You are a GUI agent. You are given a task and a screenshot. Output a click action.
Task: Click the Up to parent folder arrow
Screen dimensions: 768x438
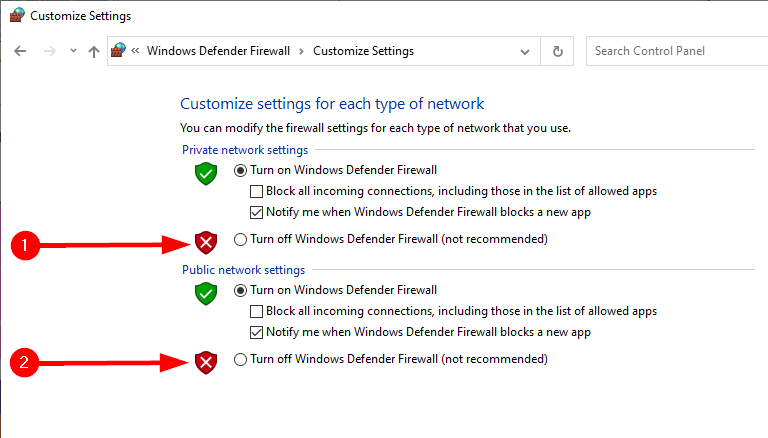tap(93, 51)
